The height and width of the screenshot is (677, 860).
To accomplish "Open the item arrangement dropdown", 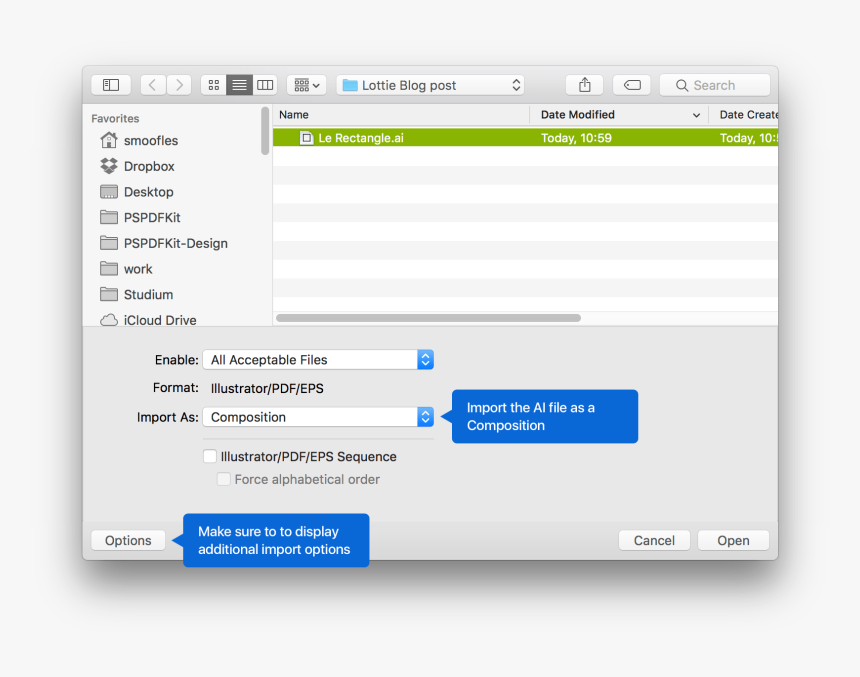I will [307, 85].
